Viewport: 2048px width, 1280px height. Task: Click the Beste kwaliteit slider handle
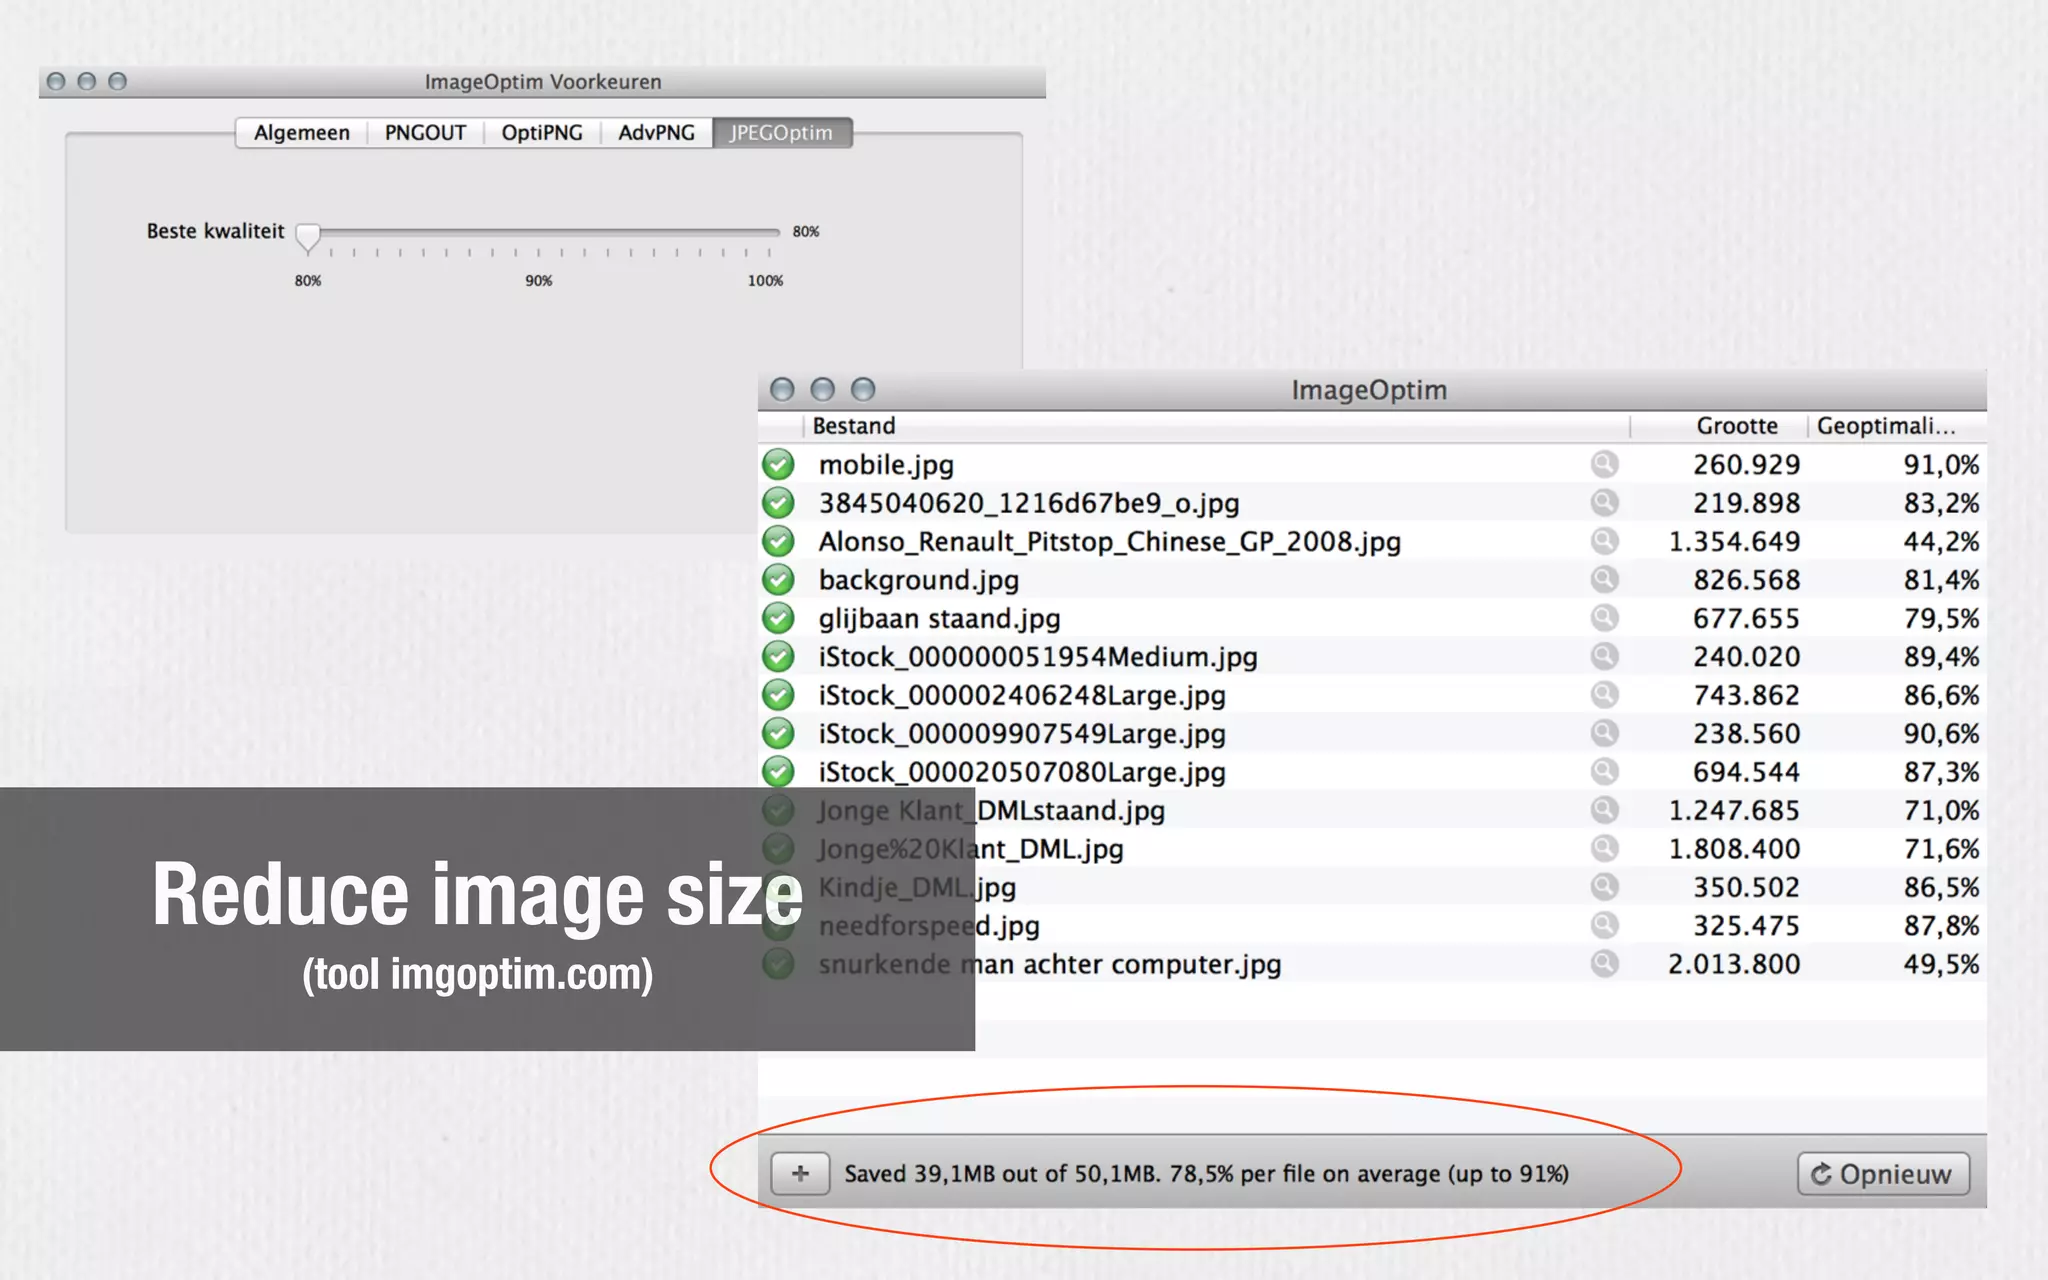308,237
